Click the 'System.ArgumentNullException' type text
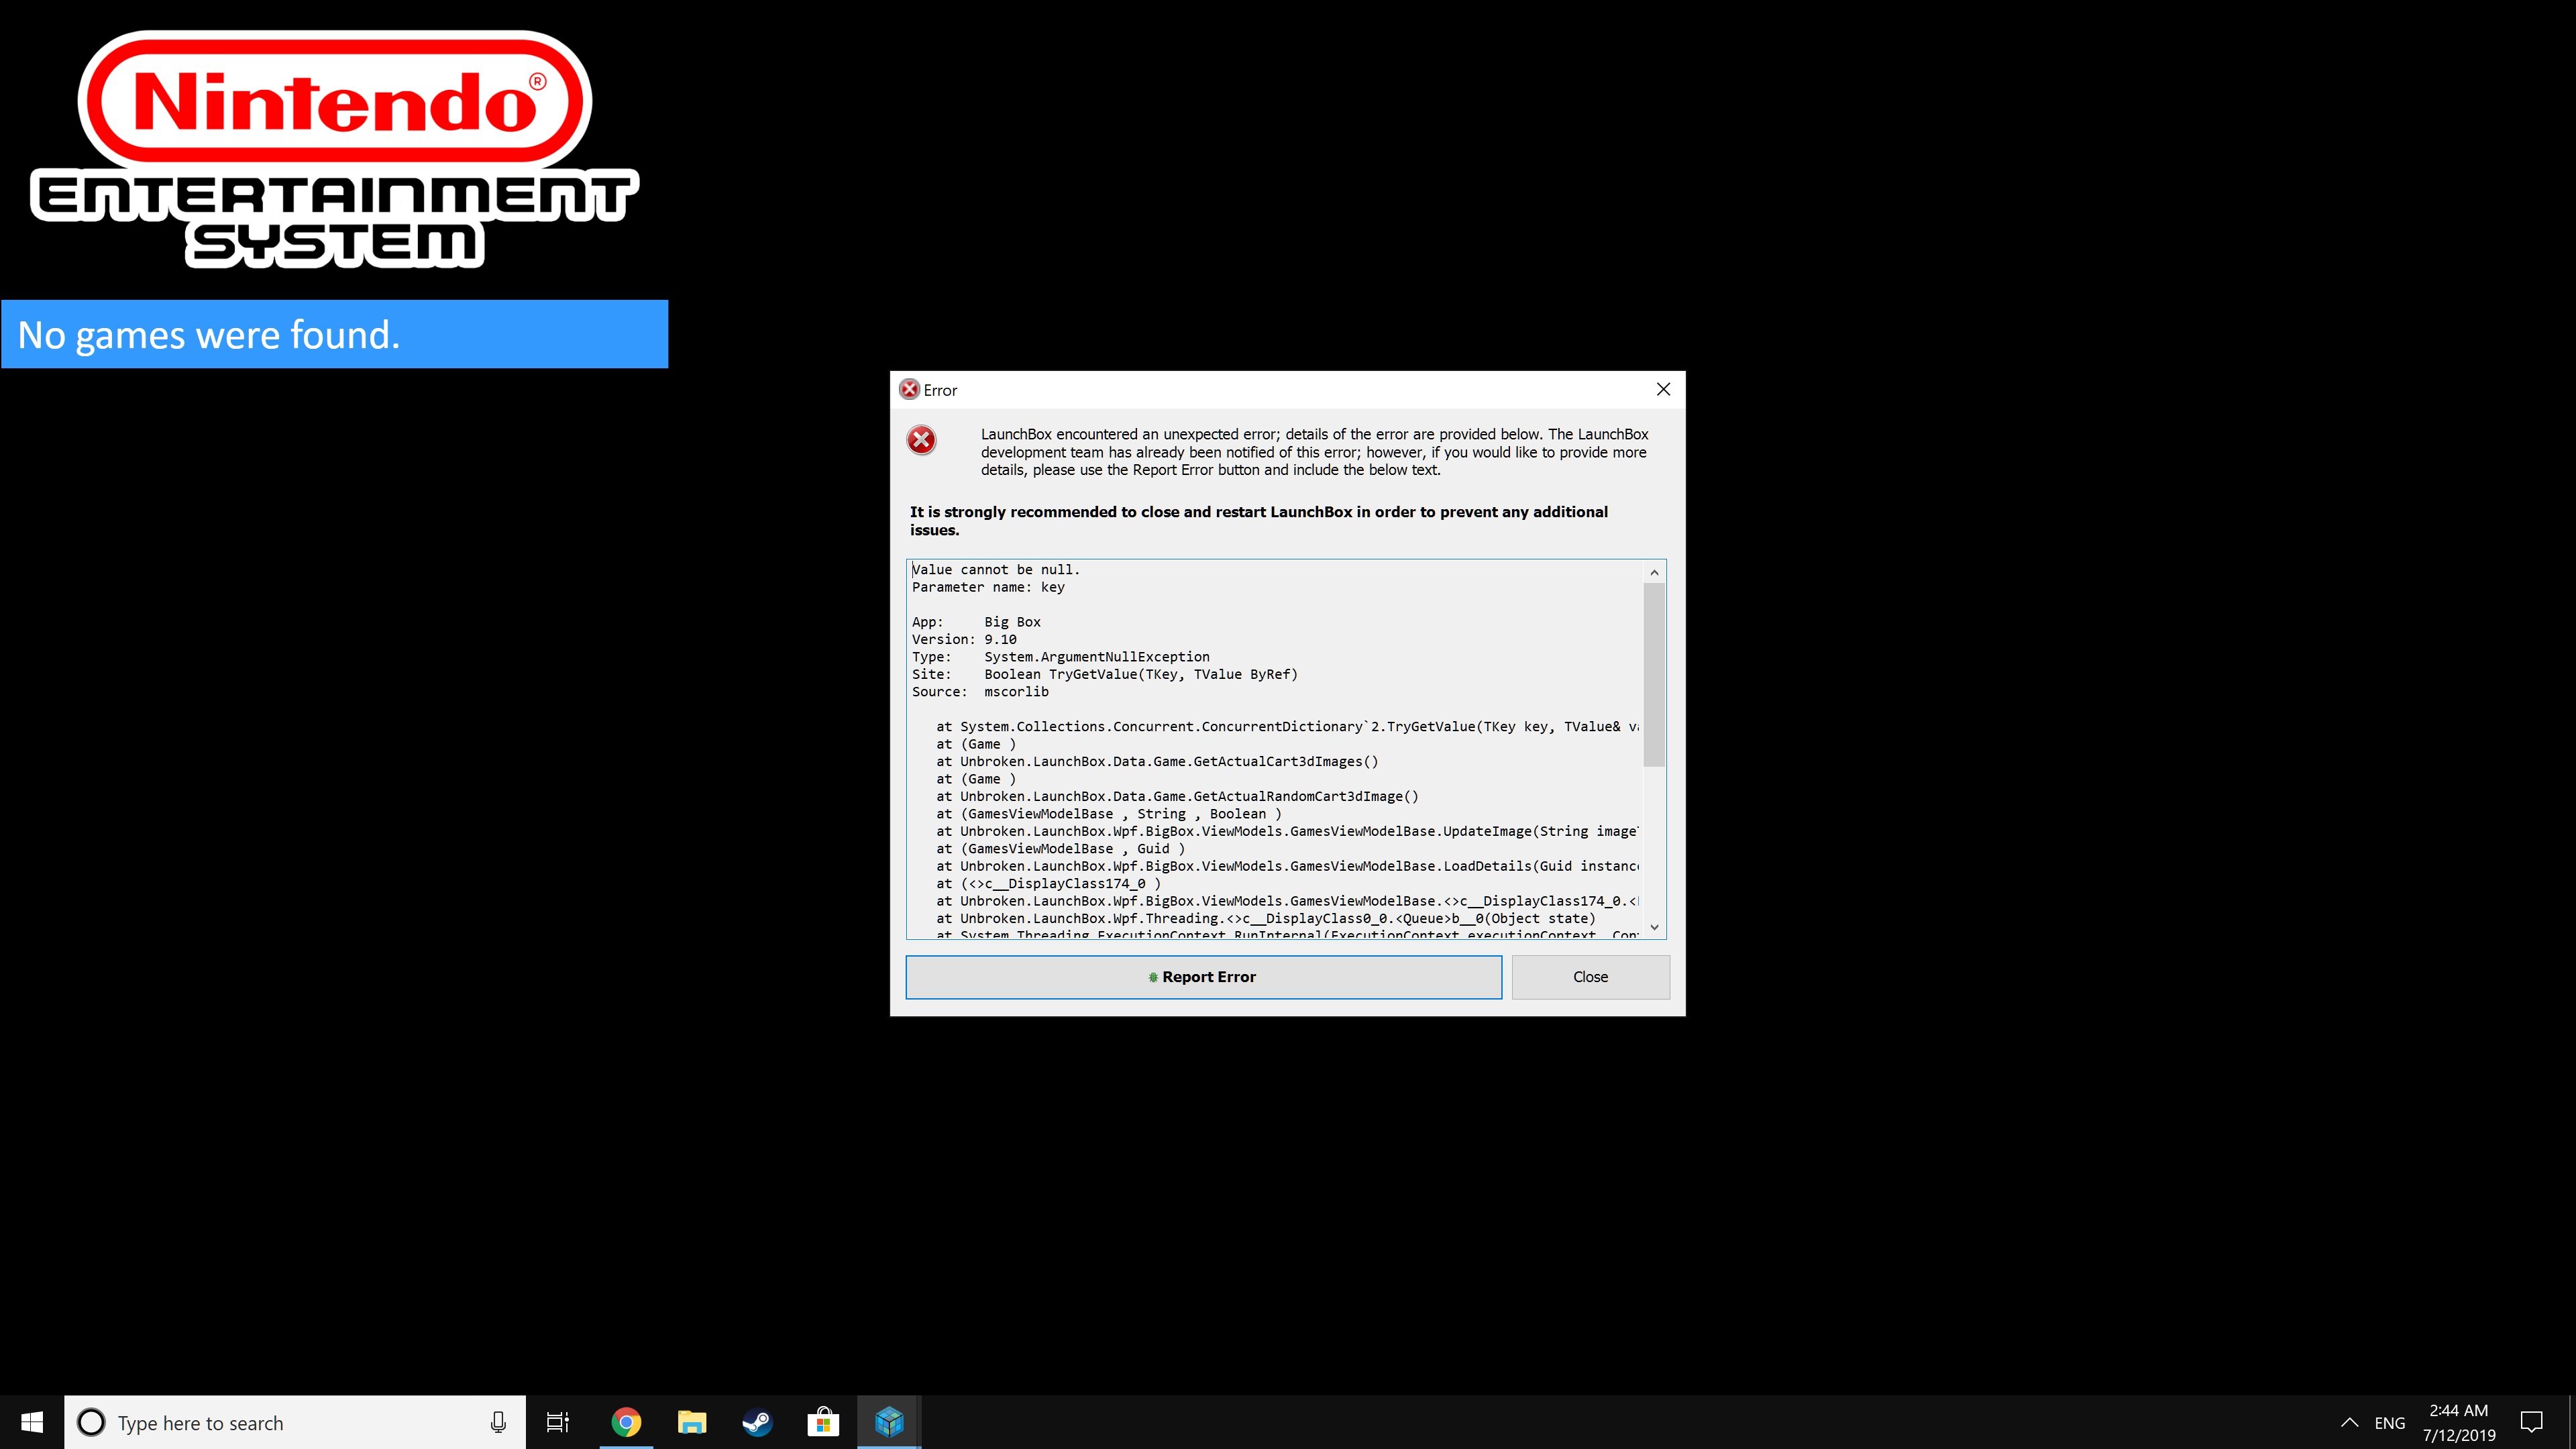 [1097, 657]
